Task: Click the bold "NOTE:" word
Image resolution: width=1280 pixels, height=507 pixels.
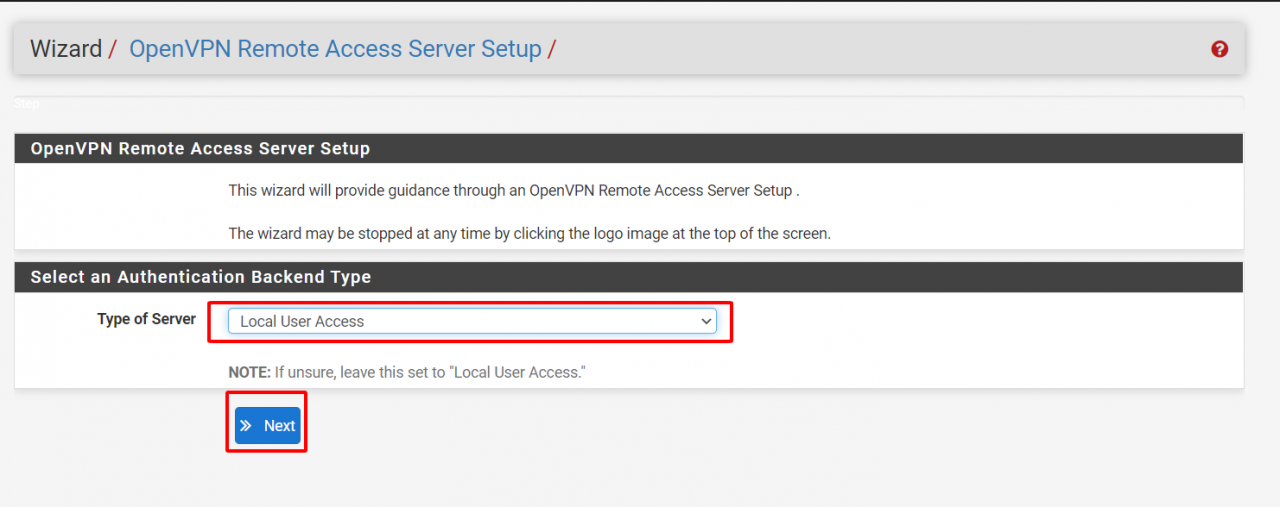Action: [x=249, y=372]
